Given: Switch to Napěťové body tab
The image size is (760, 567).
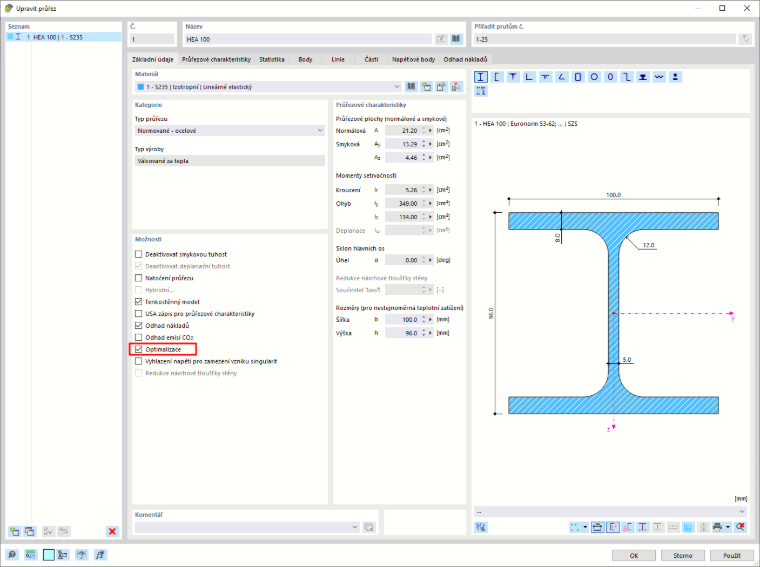Looking at the screenshot, I should point(413,59).
